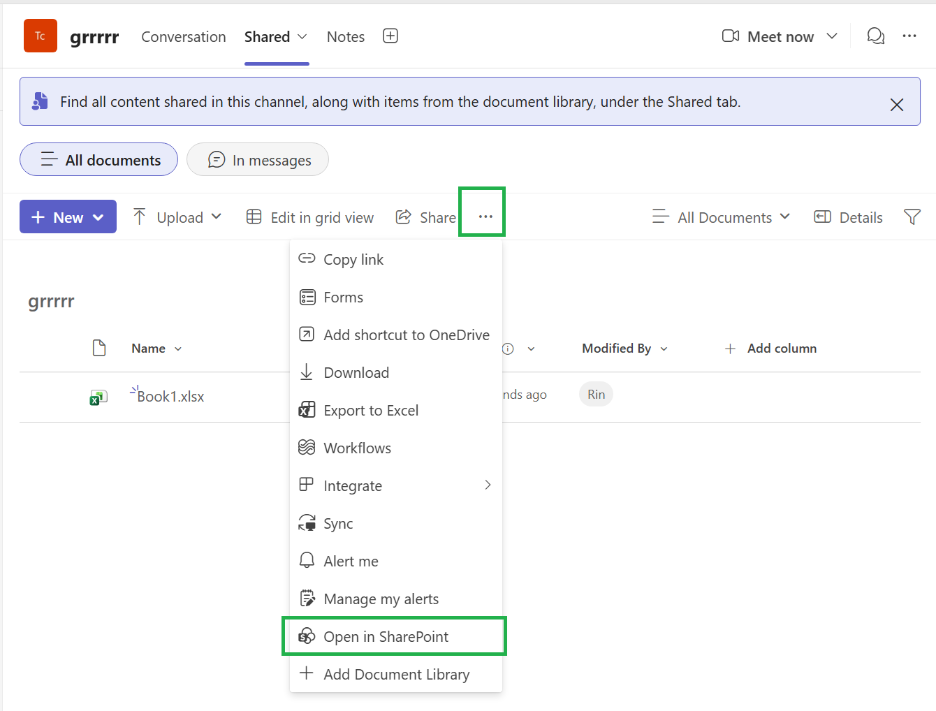This screenshot has width=936, height=711.
Task: Click Open in SharePoint
Action: (395, 637)
